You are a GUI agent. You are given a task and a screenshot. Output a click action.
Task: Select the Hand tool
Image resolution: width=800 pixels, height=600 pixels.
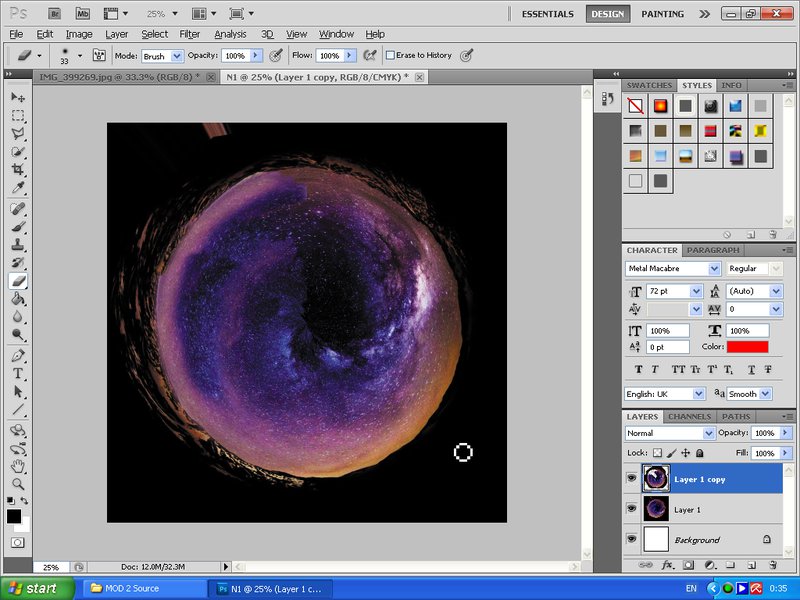coord(18,466)
